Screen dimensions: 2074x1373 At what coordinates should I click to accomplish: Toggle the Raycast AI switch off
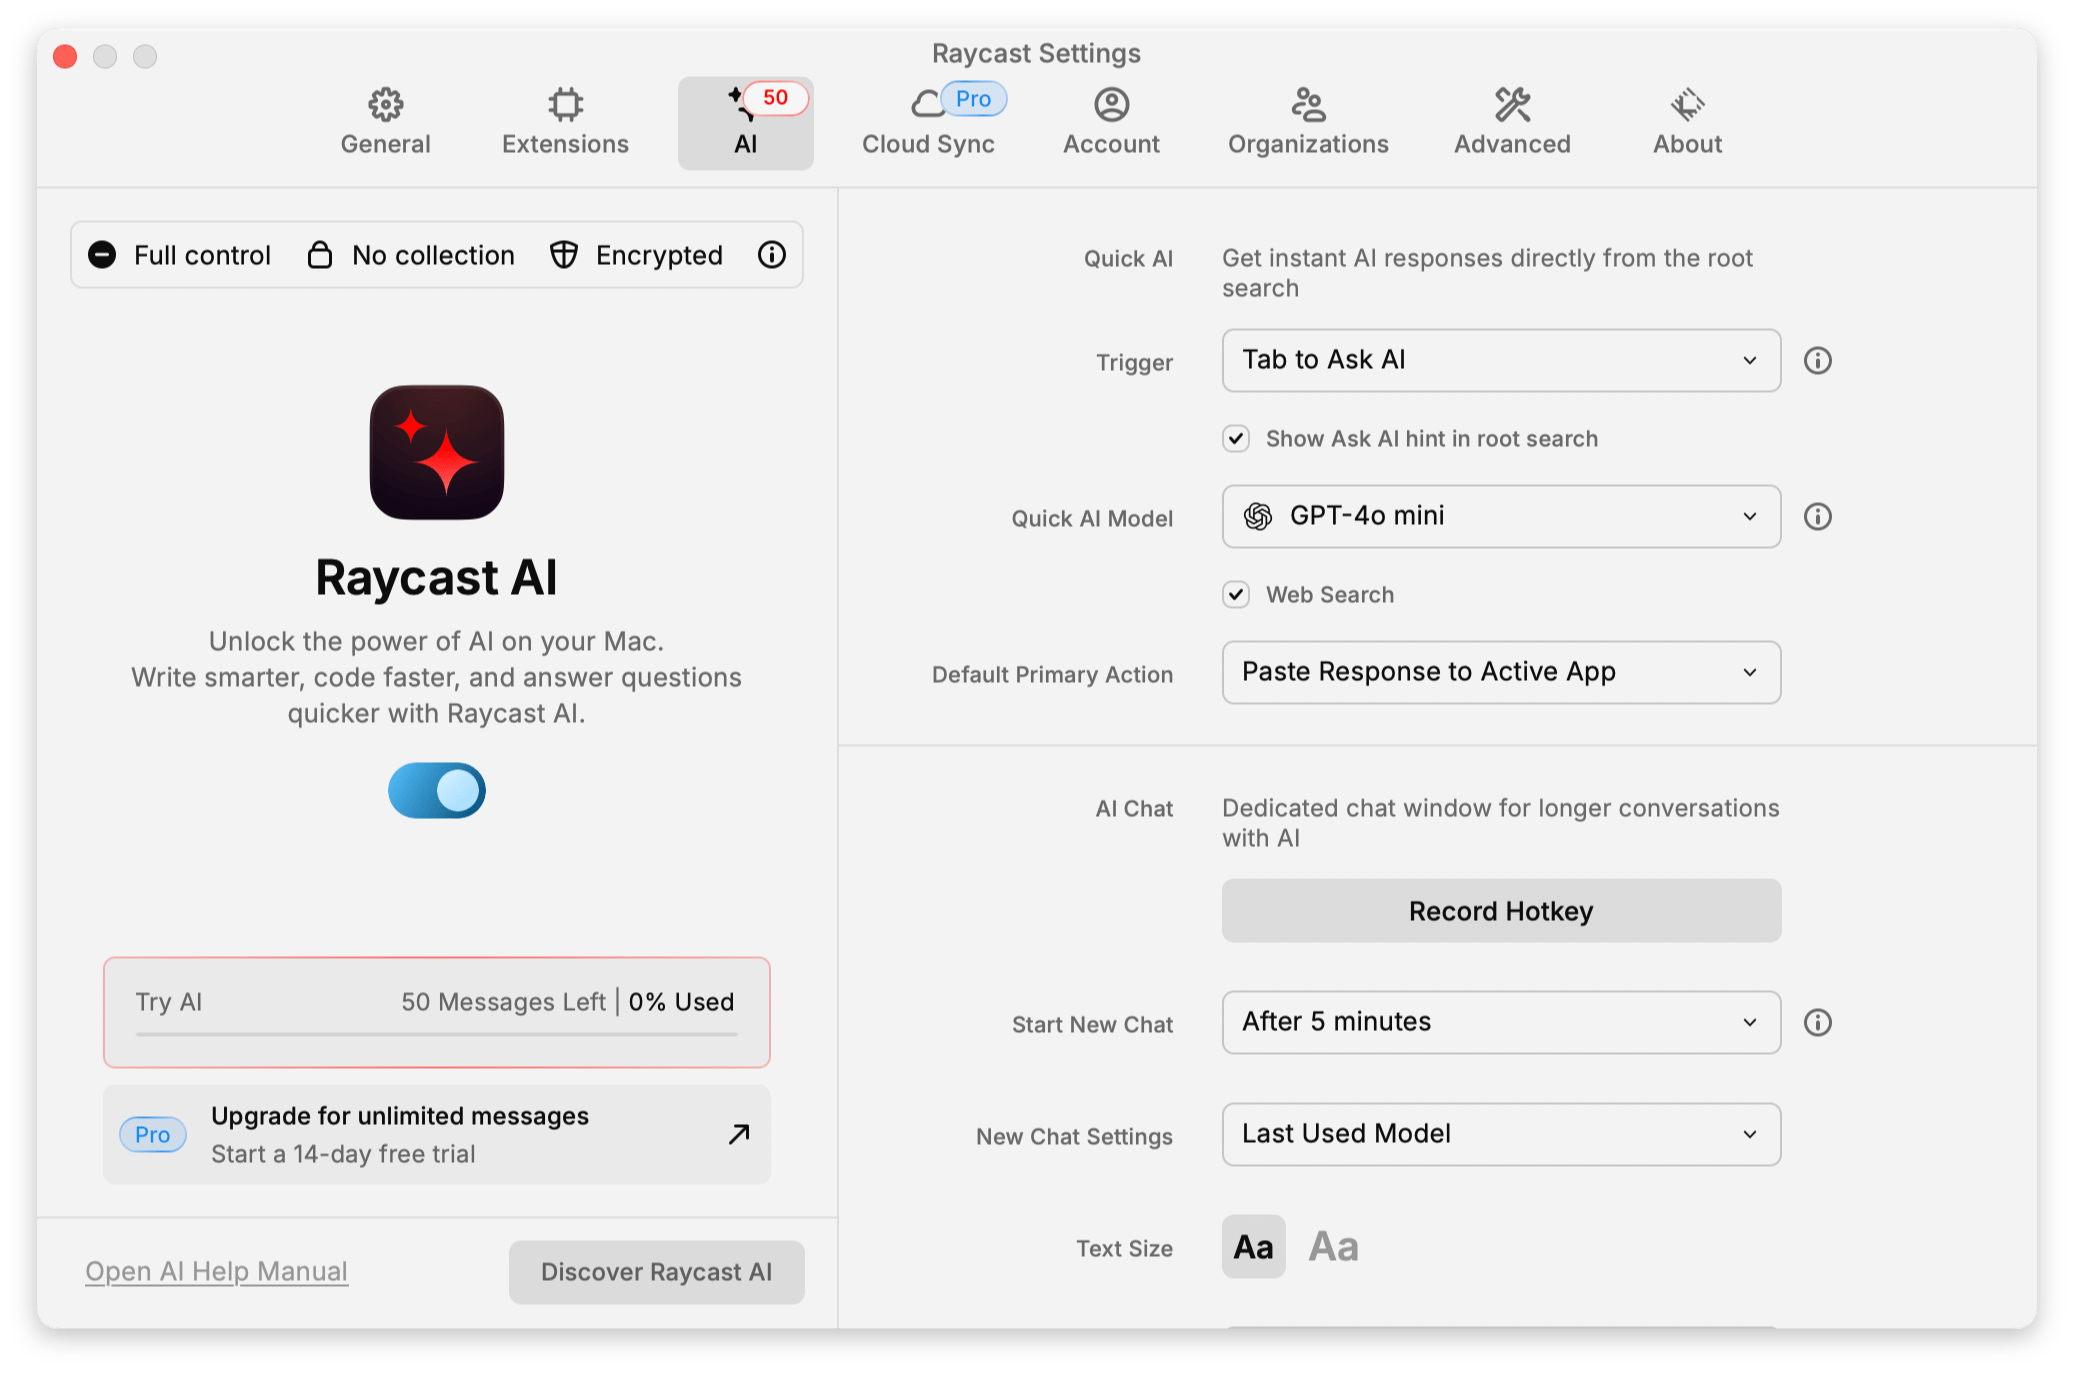[437, 791]
